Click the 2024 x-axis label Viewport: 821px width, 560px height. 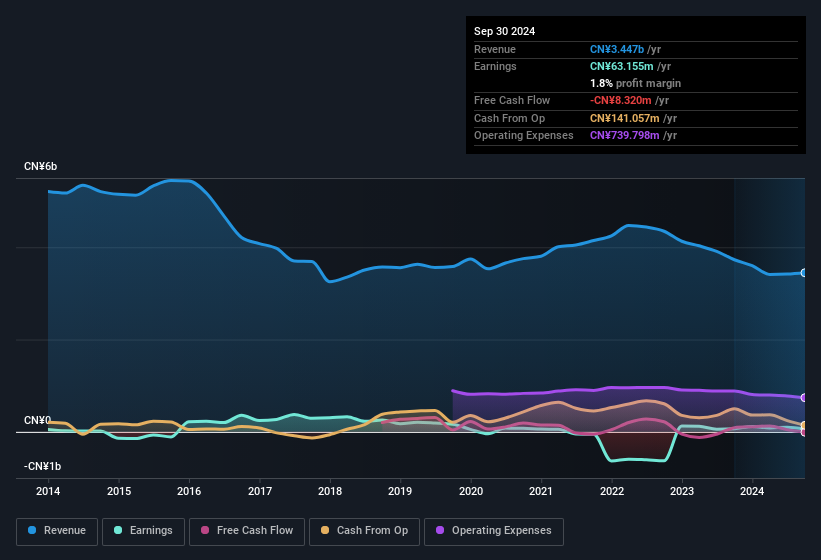(752, 491)
